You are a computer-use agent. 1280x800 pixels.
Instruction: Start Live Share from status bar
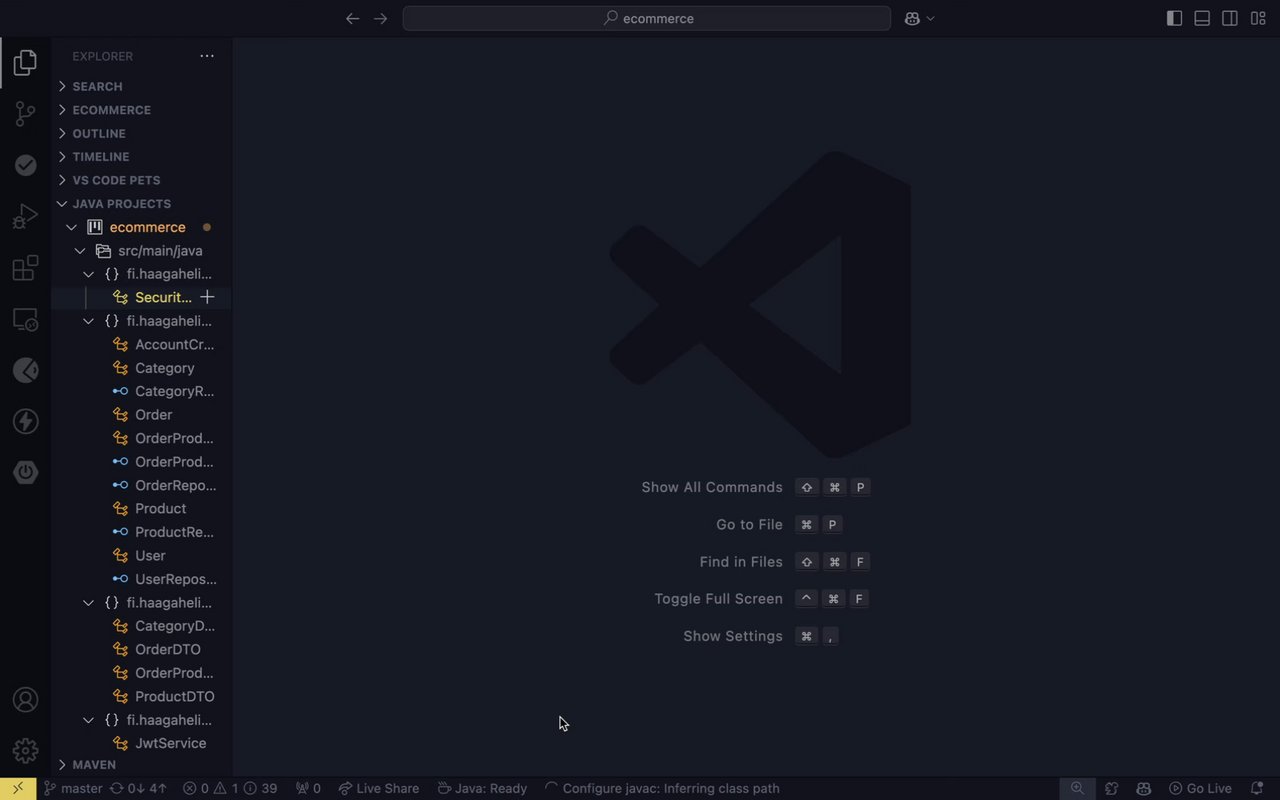378,788
